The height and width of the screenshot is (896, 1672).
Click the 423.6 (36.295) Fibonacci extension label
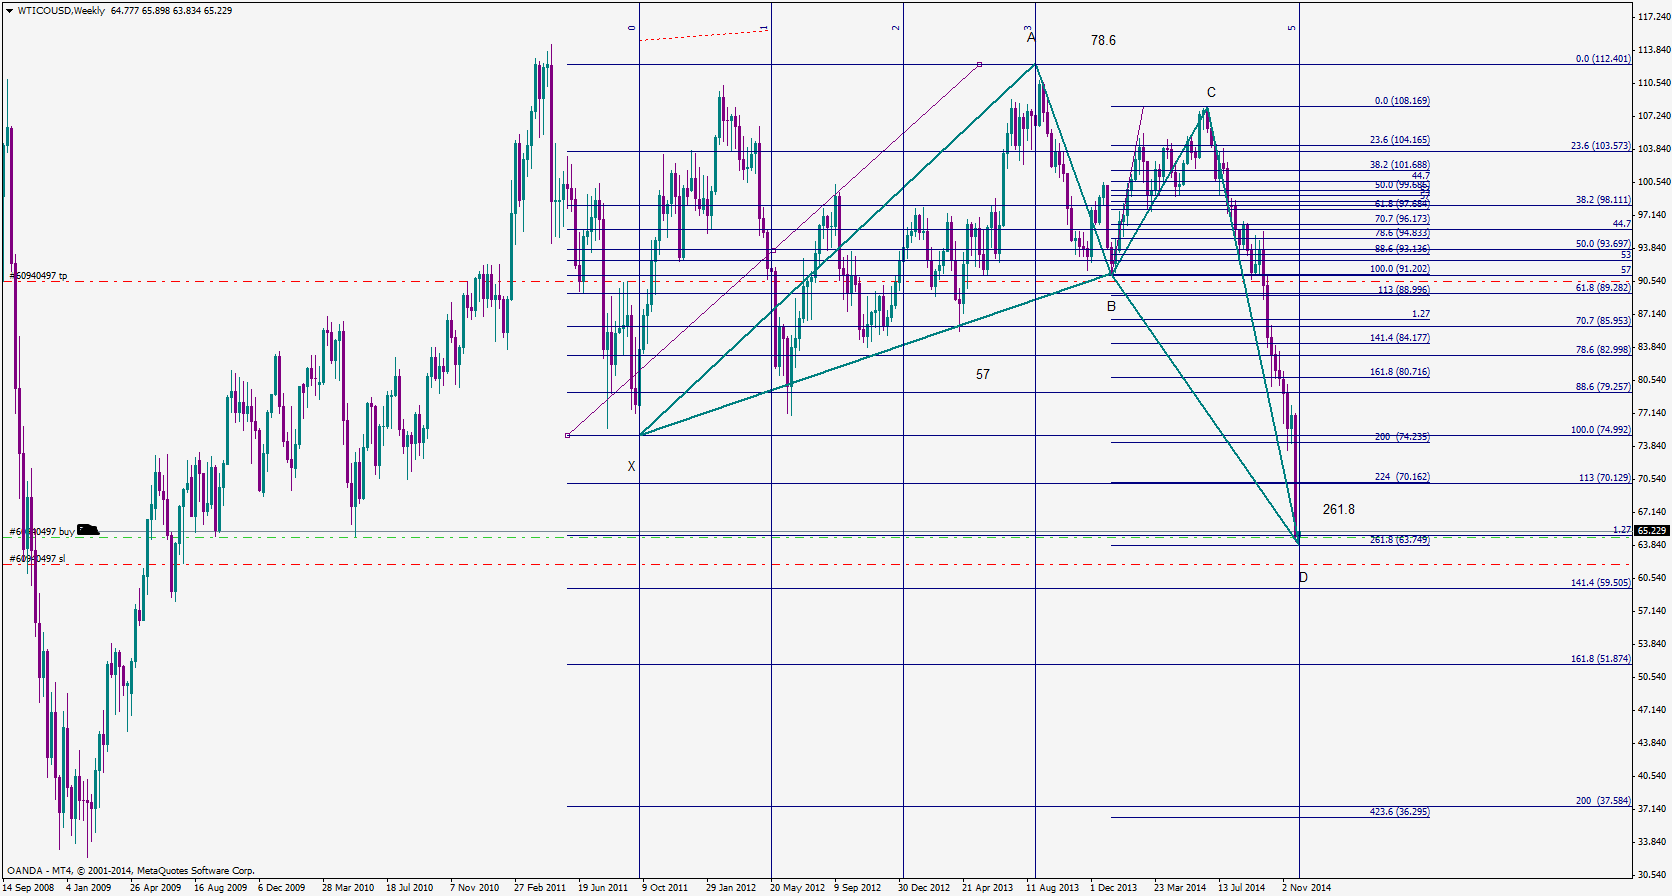coord(1399,811)
